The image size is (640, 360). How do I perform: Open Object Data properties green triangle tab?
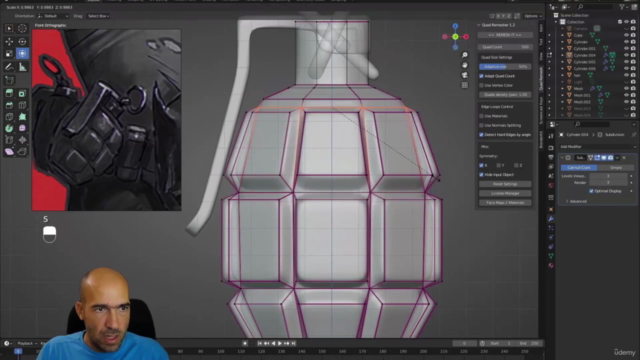click(x=551, y=256)
